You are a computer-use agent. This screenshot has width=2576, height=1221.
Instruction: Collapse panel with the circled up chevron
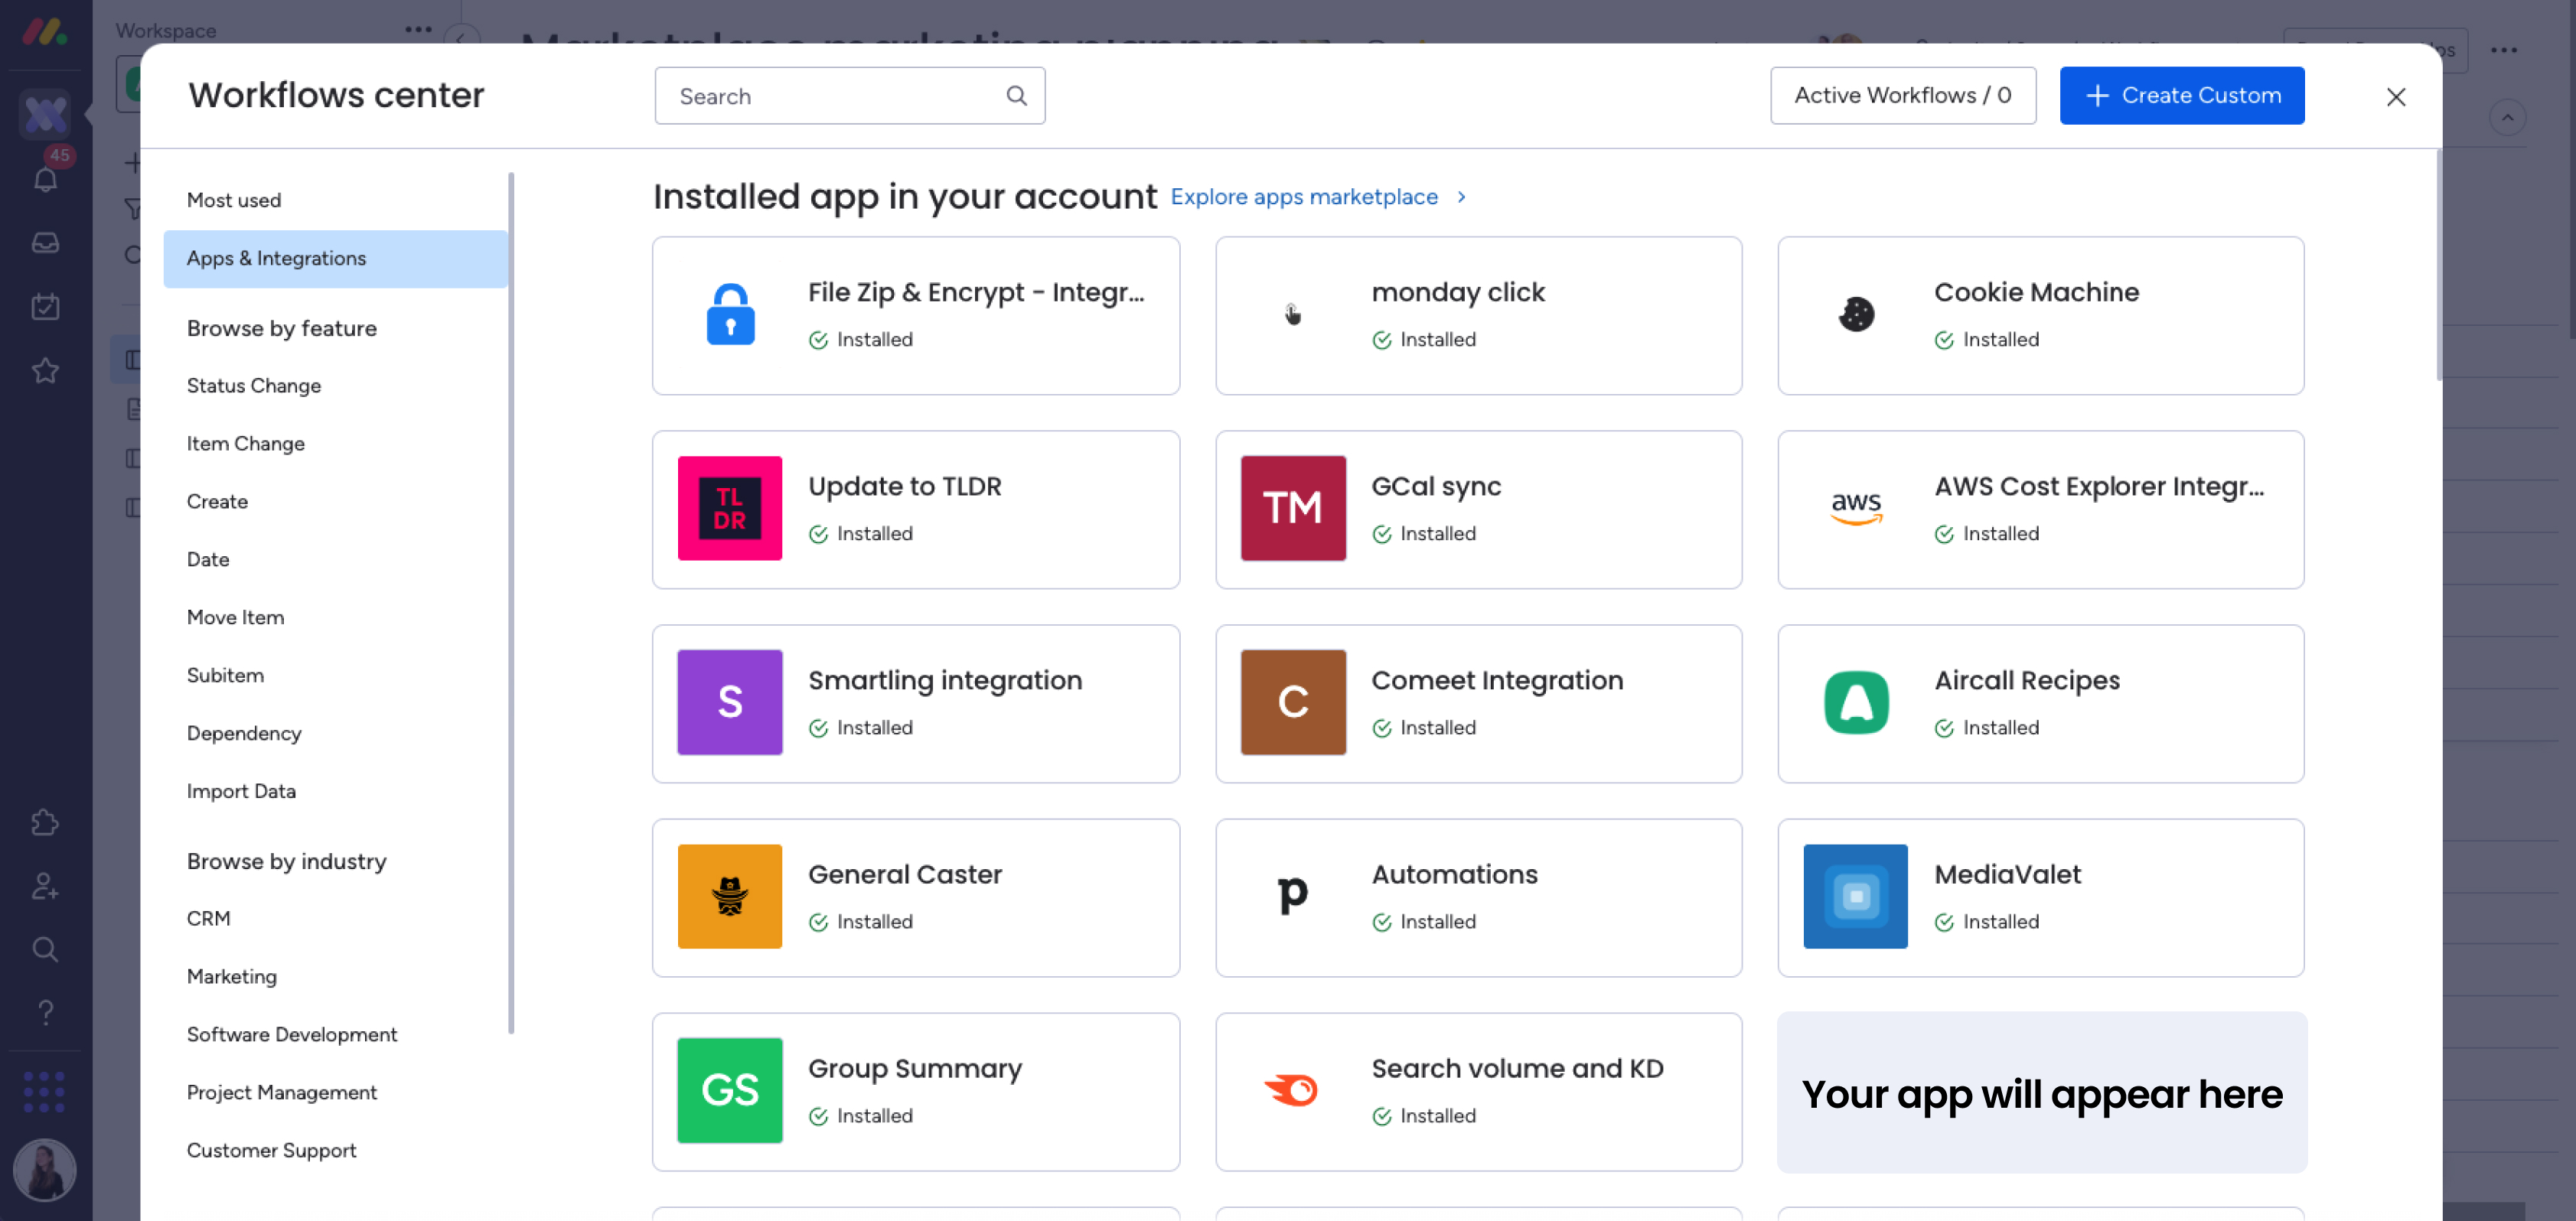2507,117
